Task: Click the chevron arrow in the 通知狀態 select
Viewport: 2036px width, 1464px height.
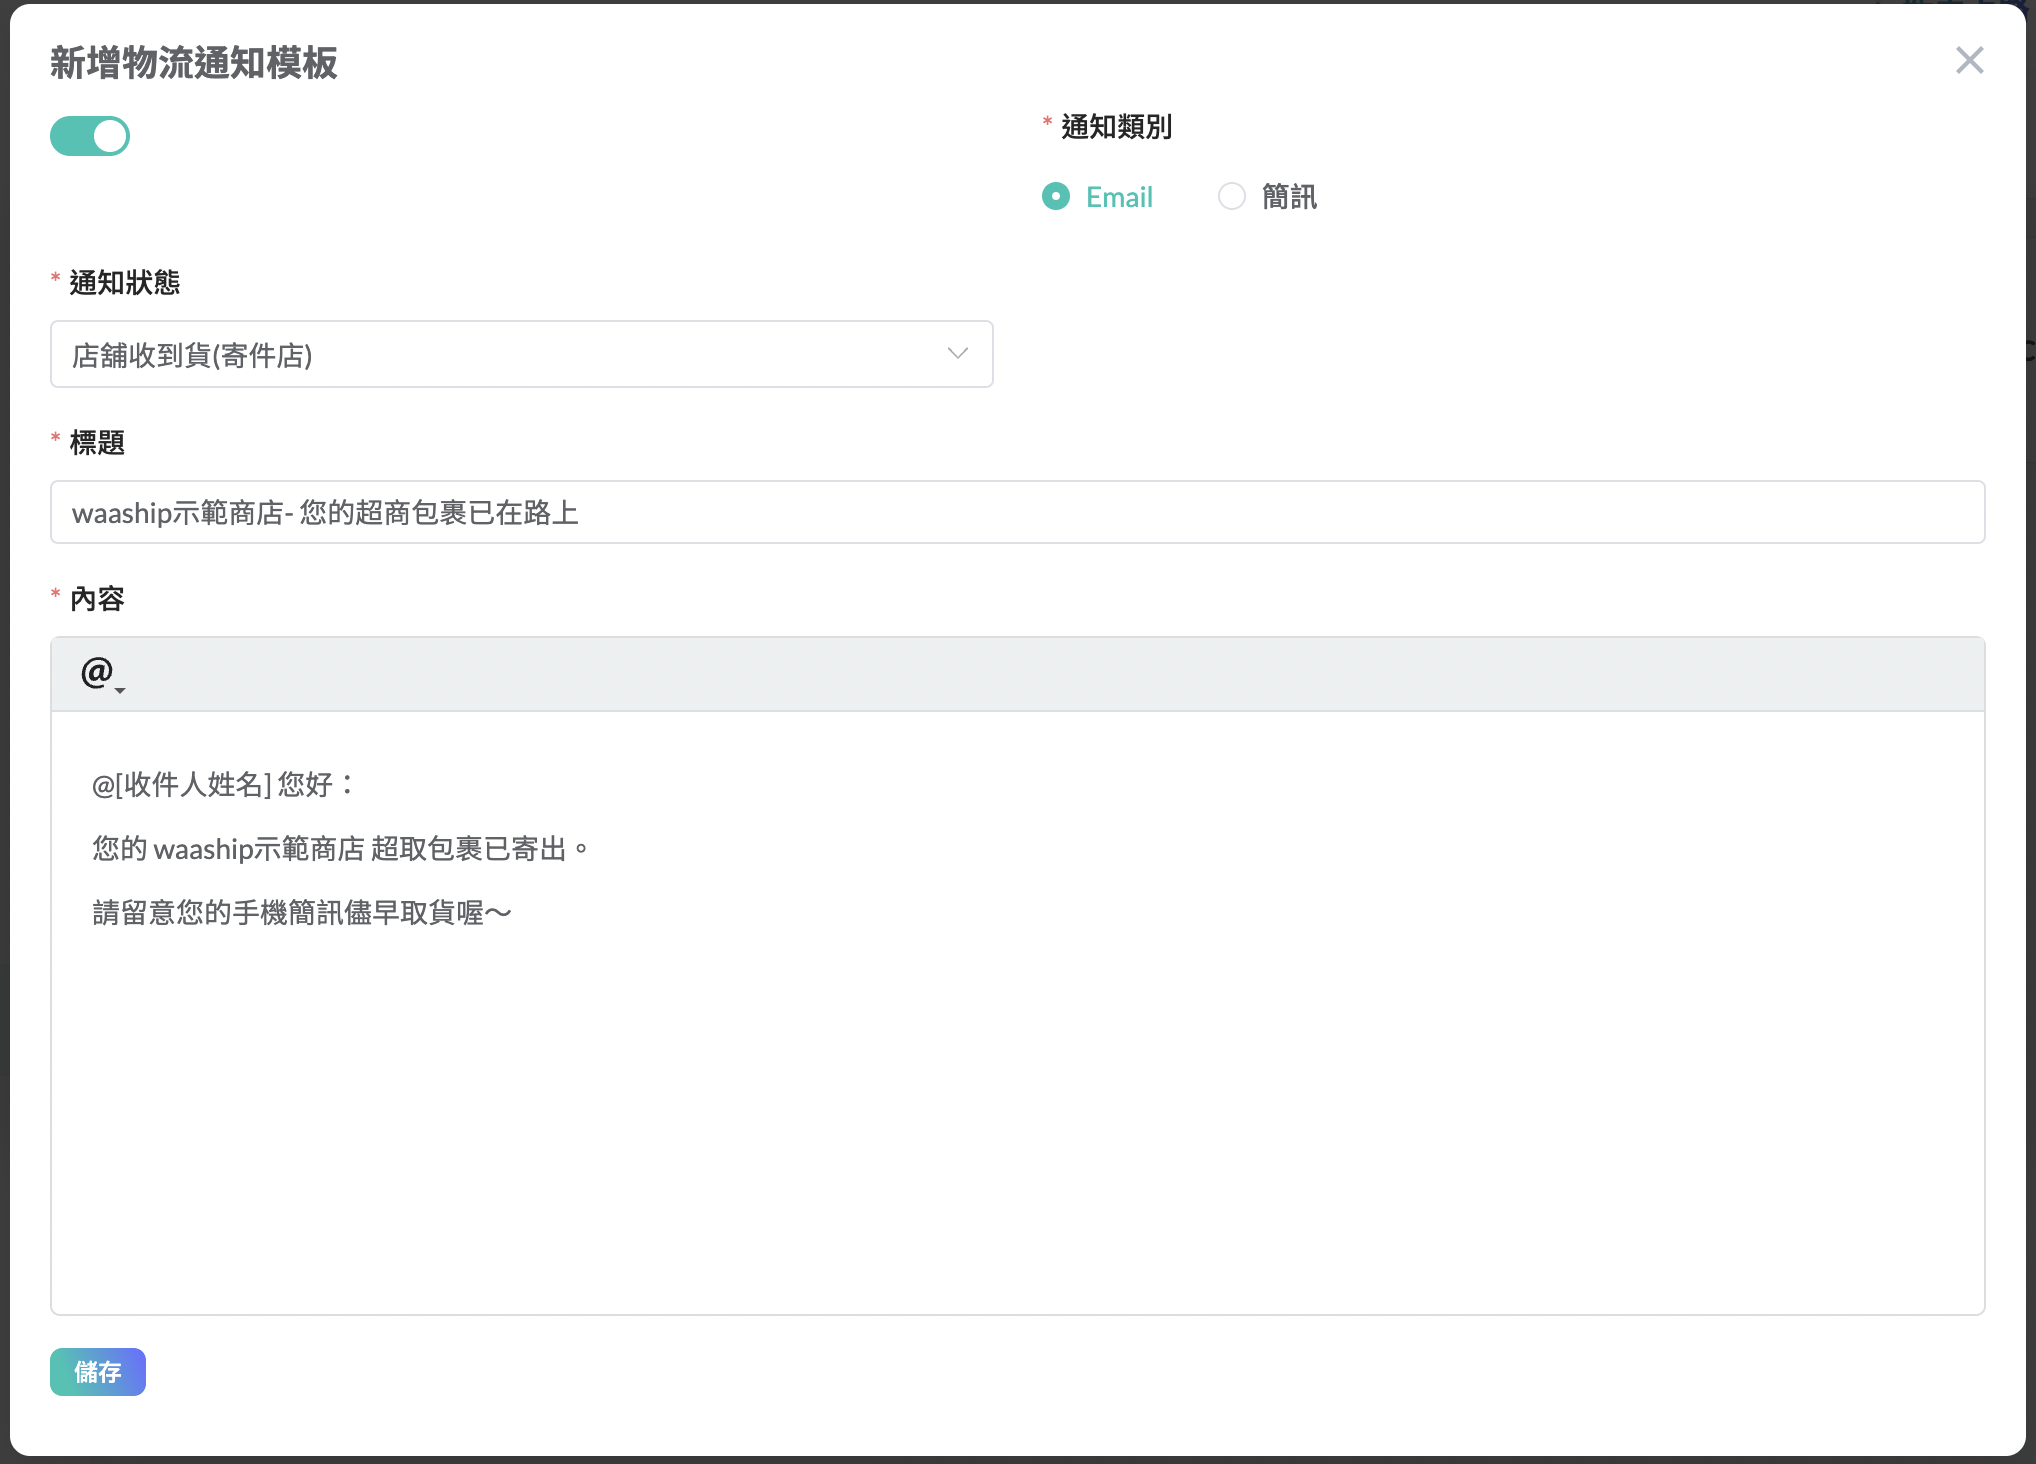Action: coord(957,354)
